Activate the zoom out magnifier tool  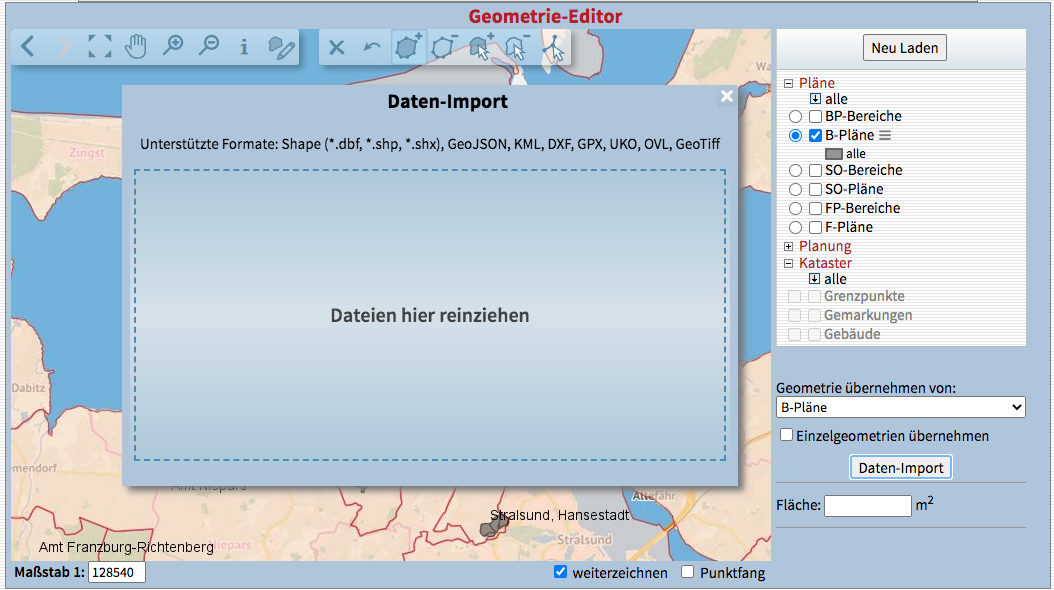[208, 46]
